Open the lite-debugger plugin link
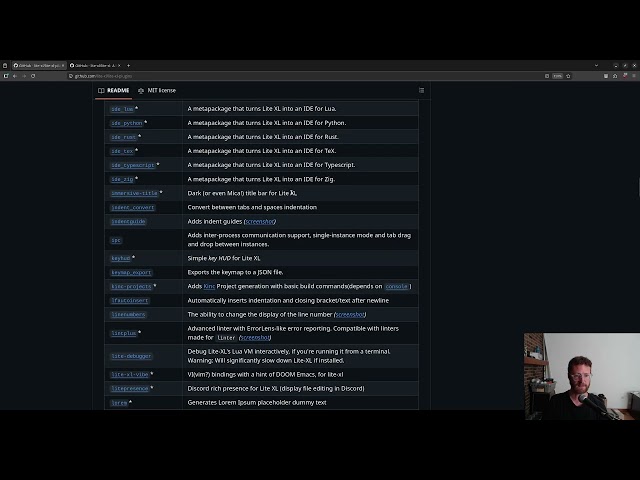640x480 pixels. [x=131, y=356]
